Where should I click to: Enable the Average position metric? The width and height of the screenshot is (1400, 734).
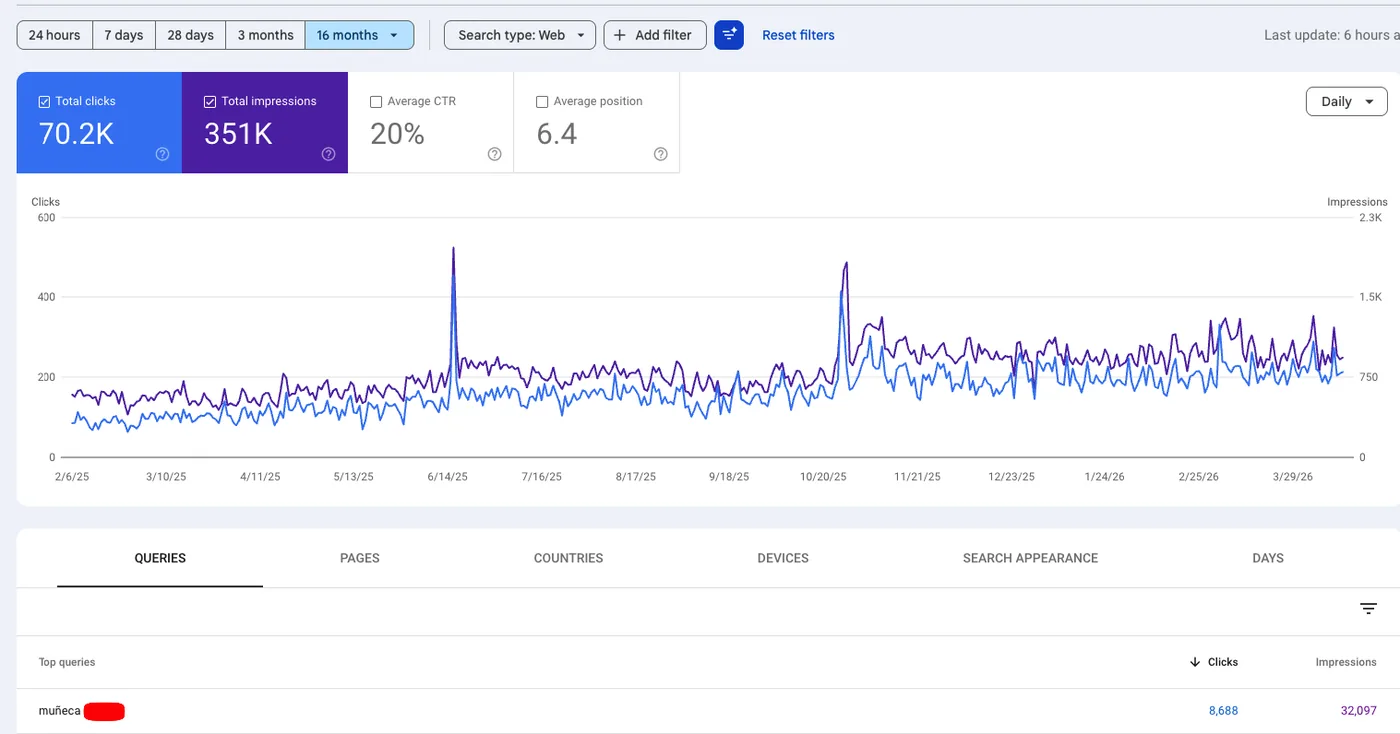tap(542, 101)
